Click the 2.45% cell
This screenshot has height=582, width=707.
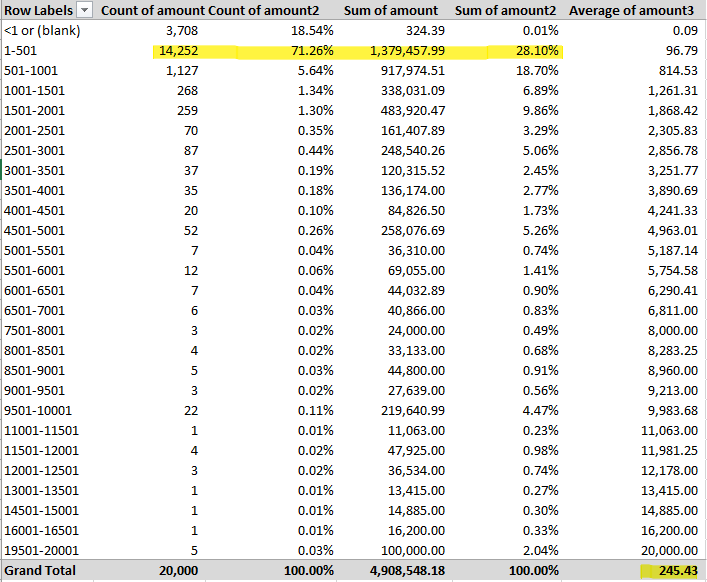click(540, 171)
